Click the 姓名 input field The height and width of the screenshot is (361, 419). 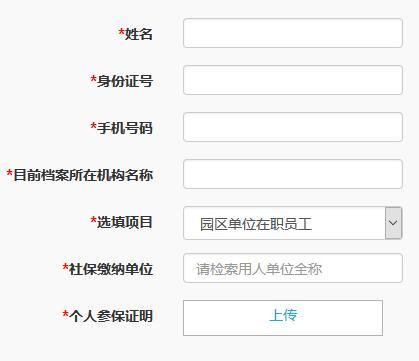293,33
